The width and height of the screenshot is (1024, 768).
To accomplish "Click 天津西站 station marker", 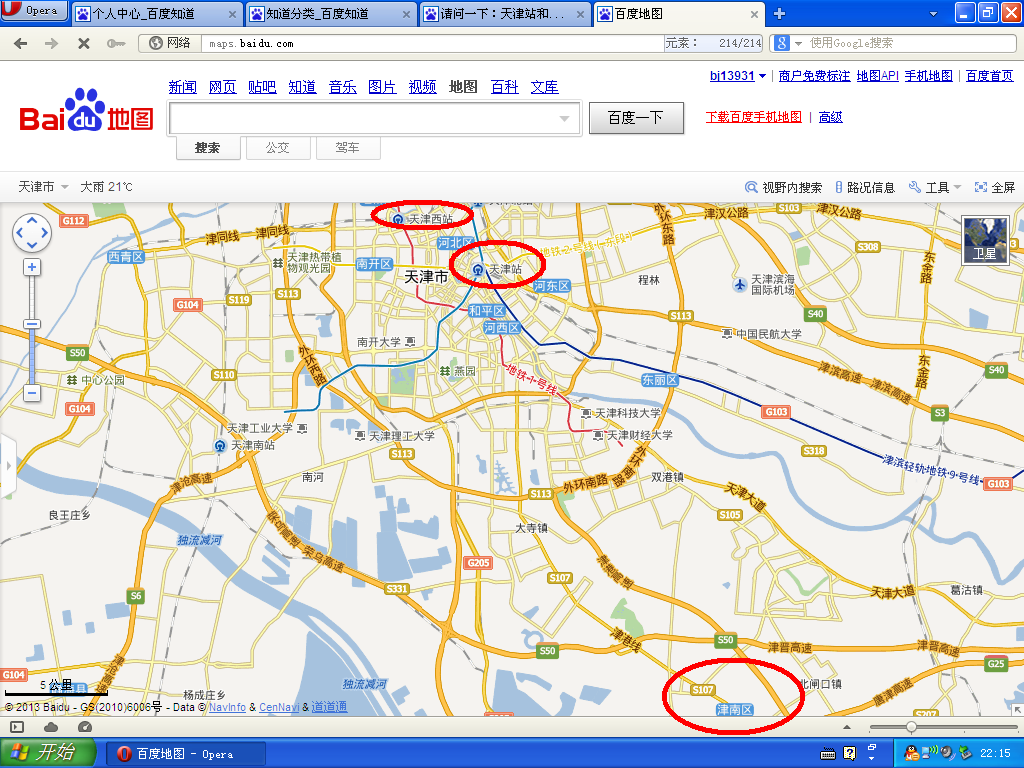I will click(398, 219).
